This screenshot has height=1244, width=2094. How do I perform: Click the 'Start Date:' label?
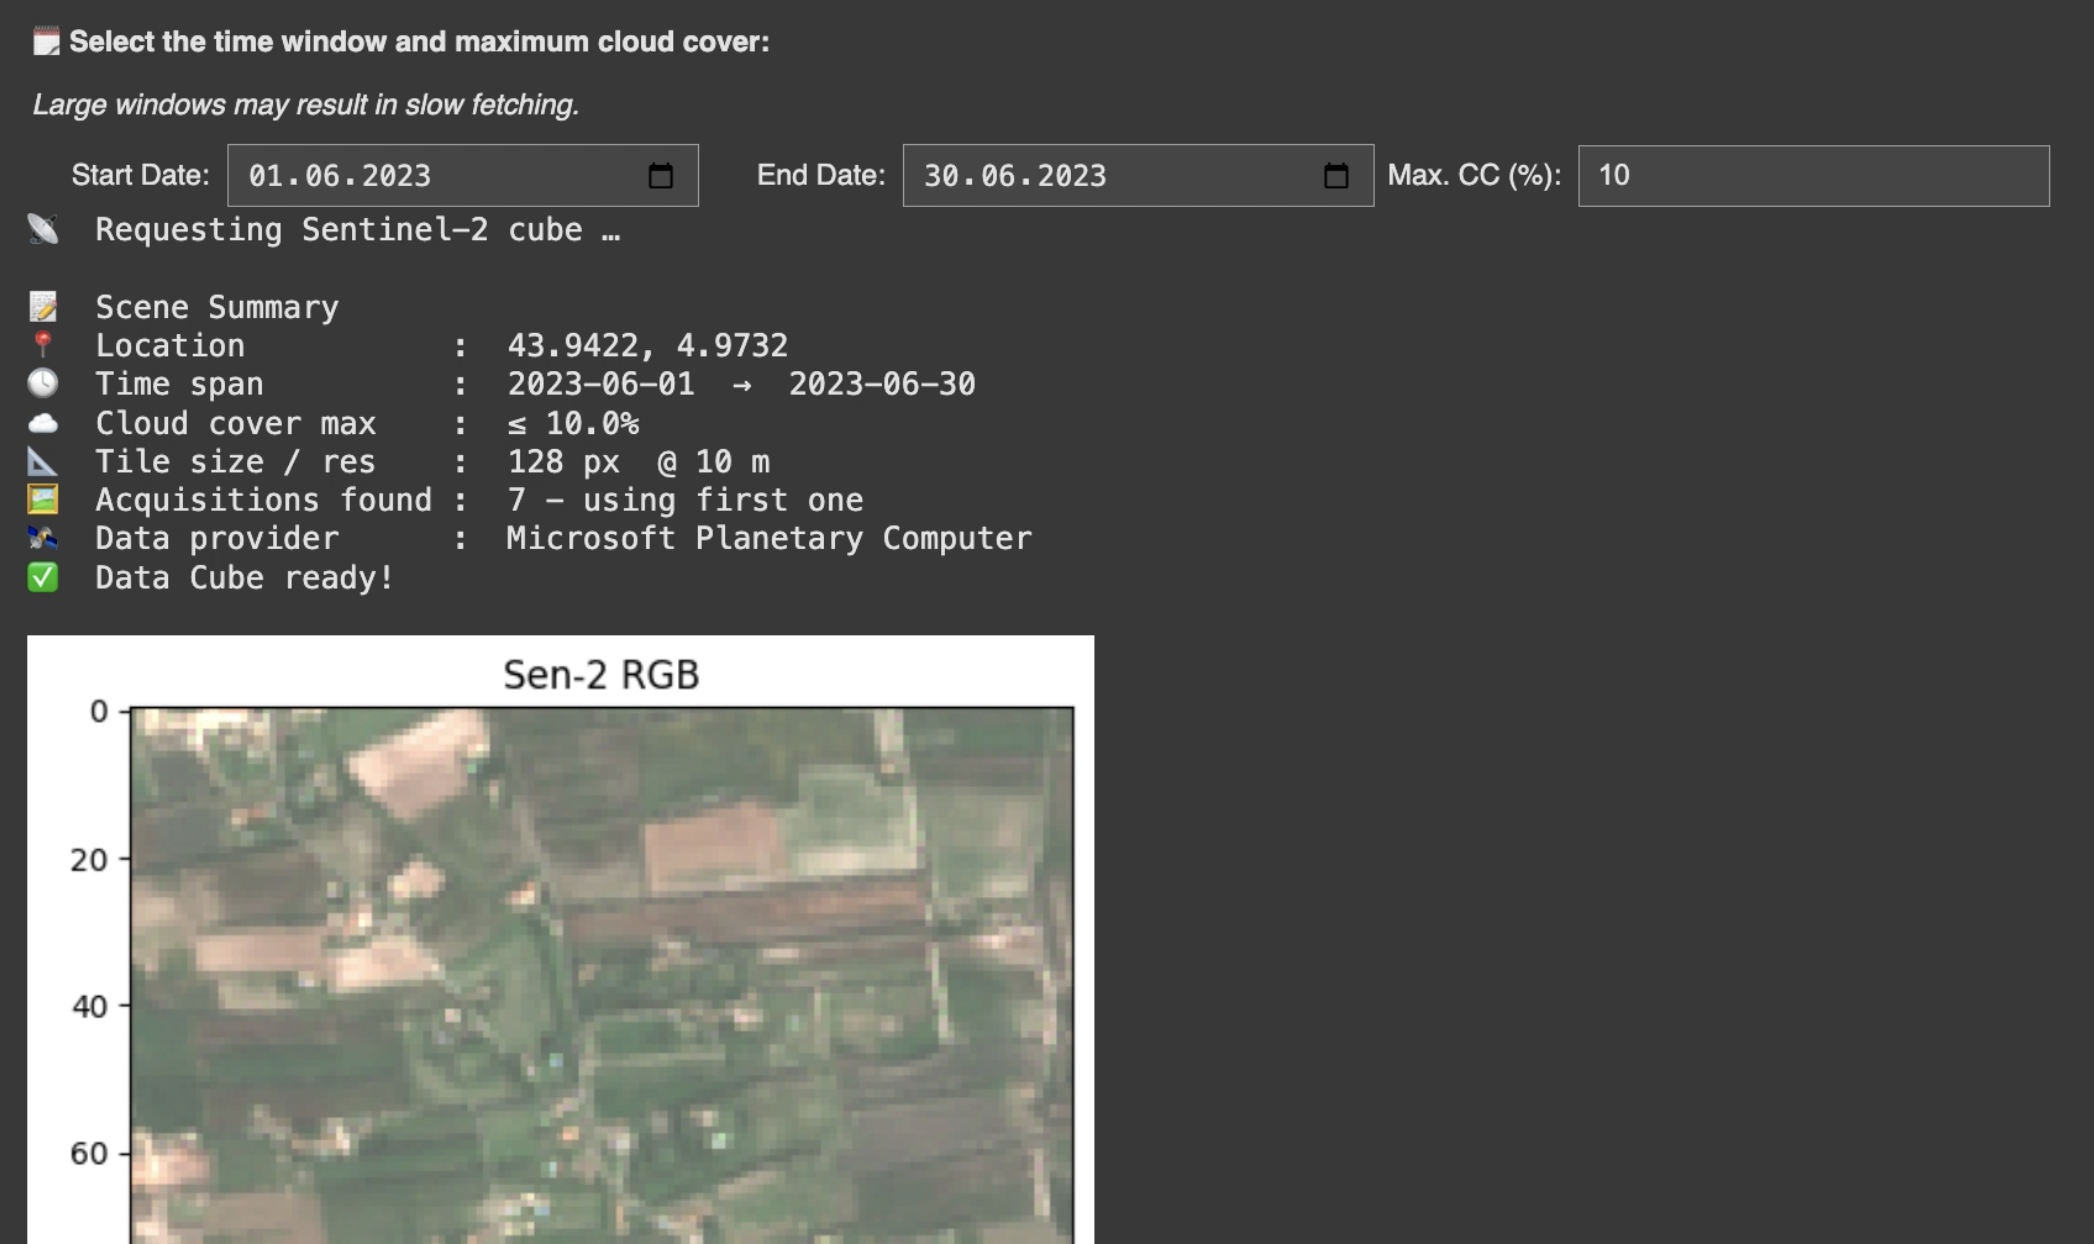[141, 176]
